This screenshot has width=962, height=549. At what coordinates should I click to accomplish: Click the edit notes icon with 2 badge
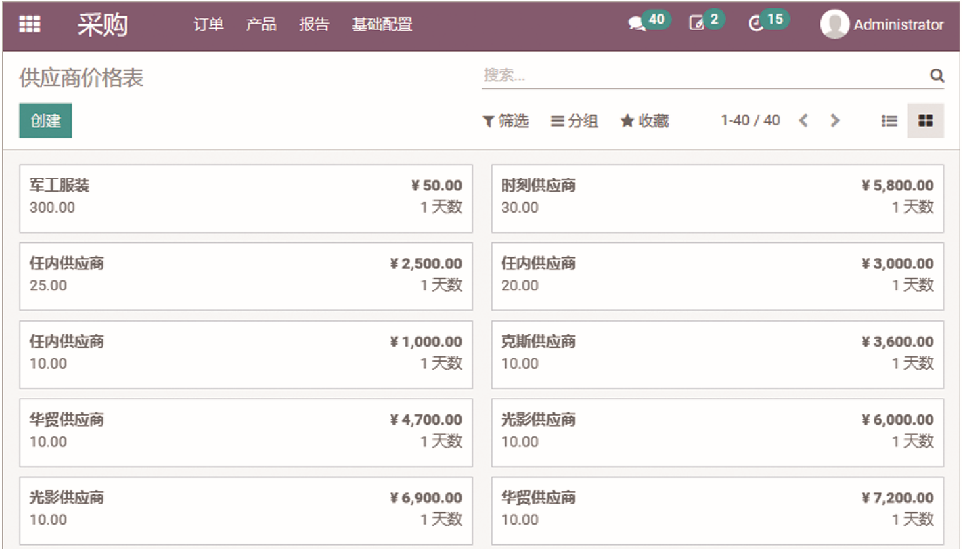(x=697, y=24)
